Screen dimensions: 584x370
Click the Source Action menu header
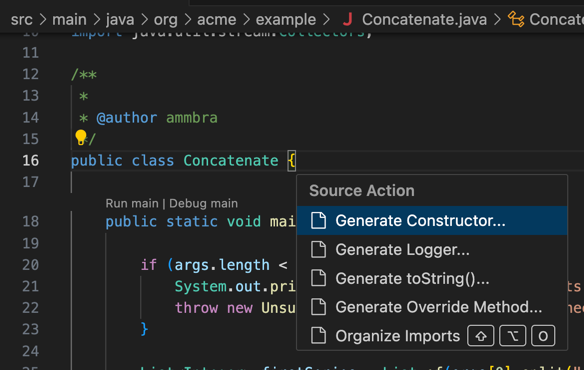(x=362, y=190)
